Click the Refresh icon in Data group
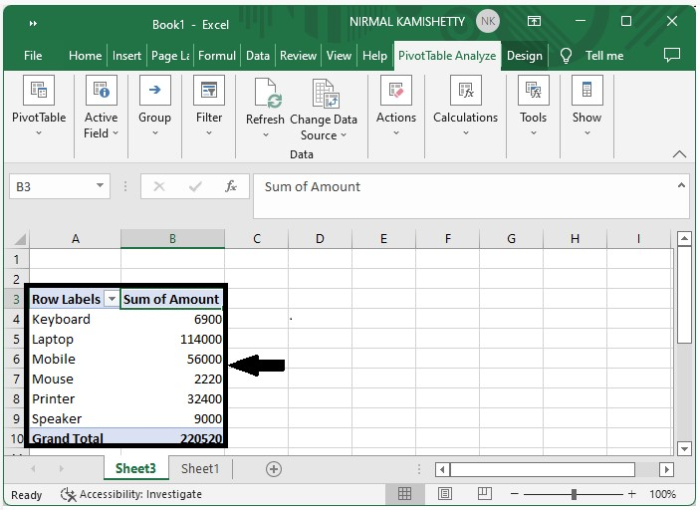Viewport: 700px width, 510px height. (266, 94)
